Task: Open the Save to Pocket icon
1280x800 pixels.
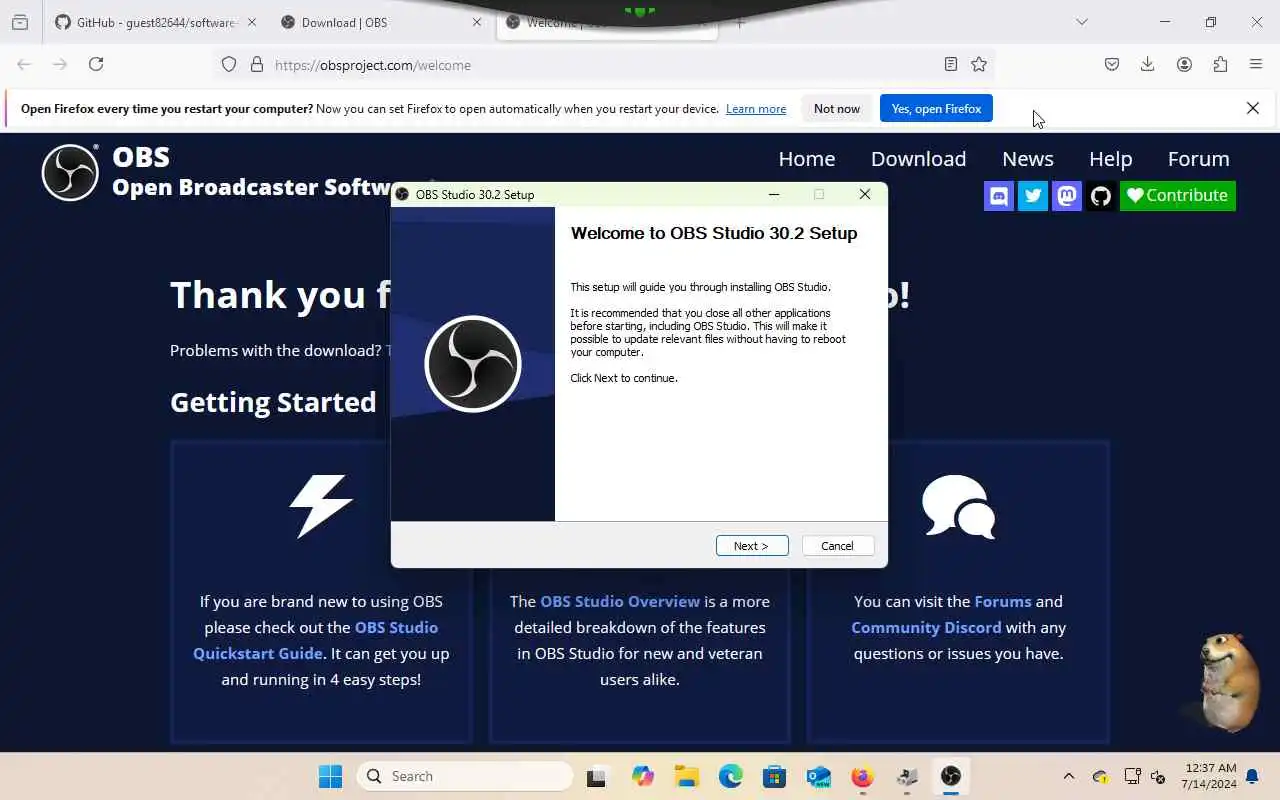Action: click(x=1112, y=64)
